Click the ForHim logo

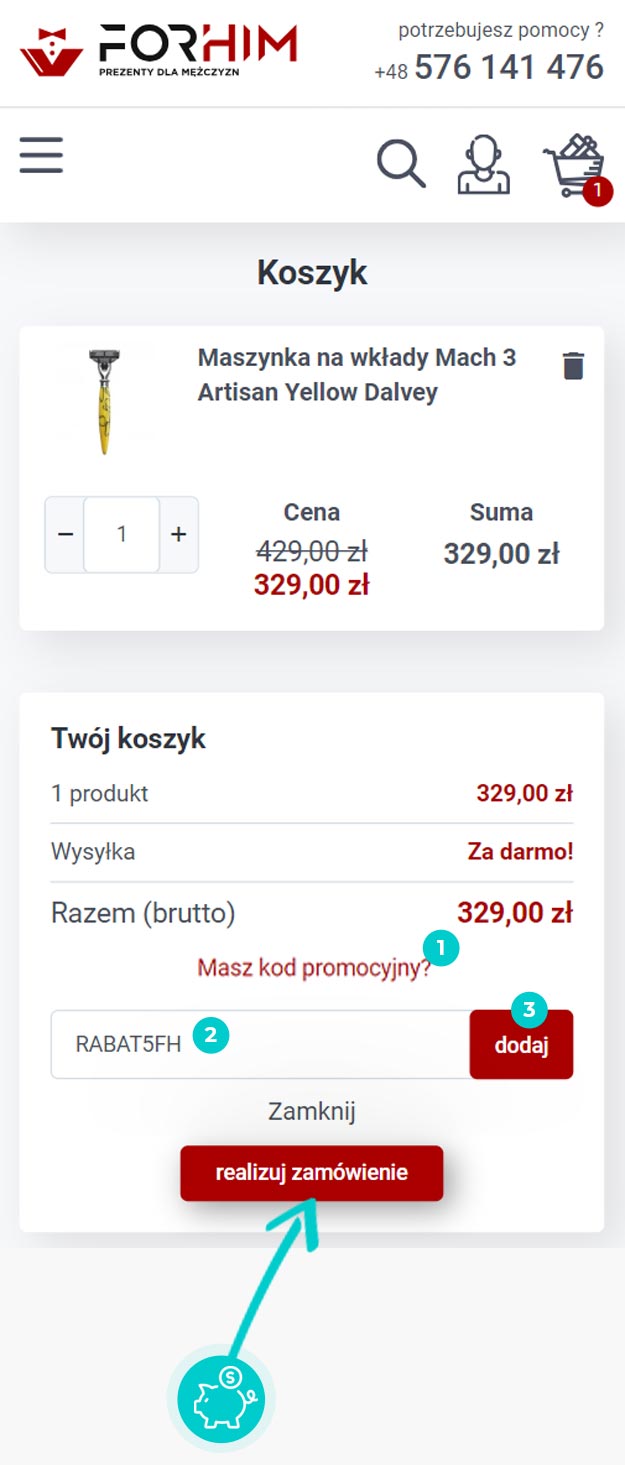tap(159, 52)
